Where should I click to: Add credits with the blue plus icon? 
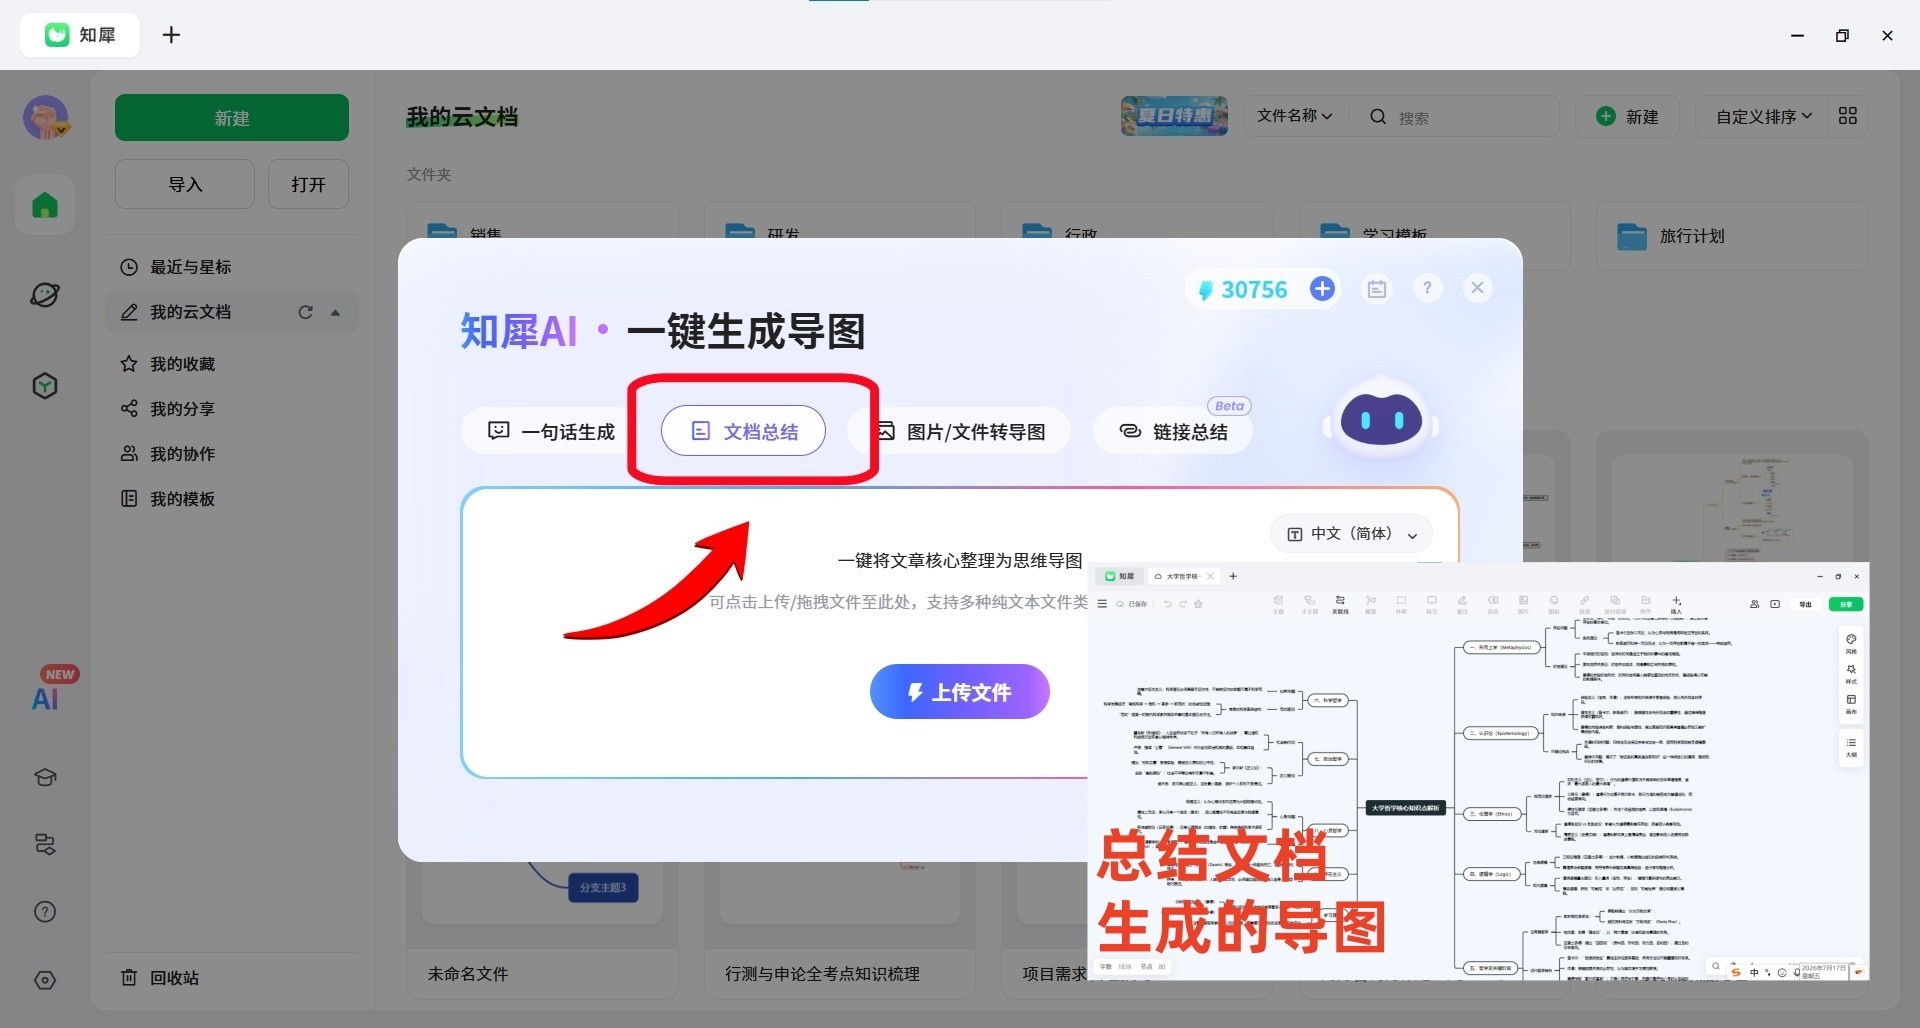tap(1322, 289)
